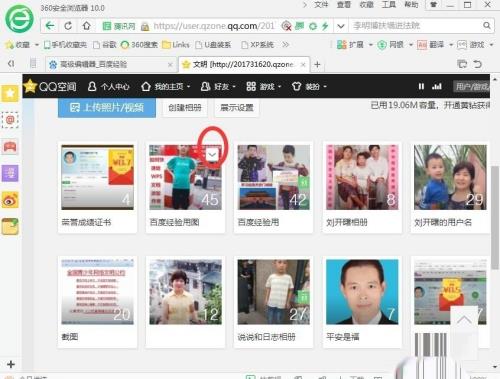Click the QQ空间 logo
The height and width of the screenshot is (379, 500).
[50, 87]
